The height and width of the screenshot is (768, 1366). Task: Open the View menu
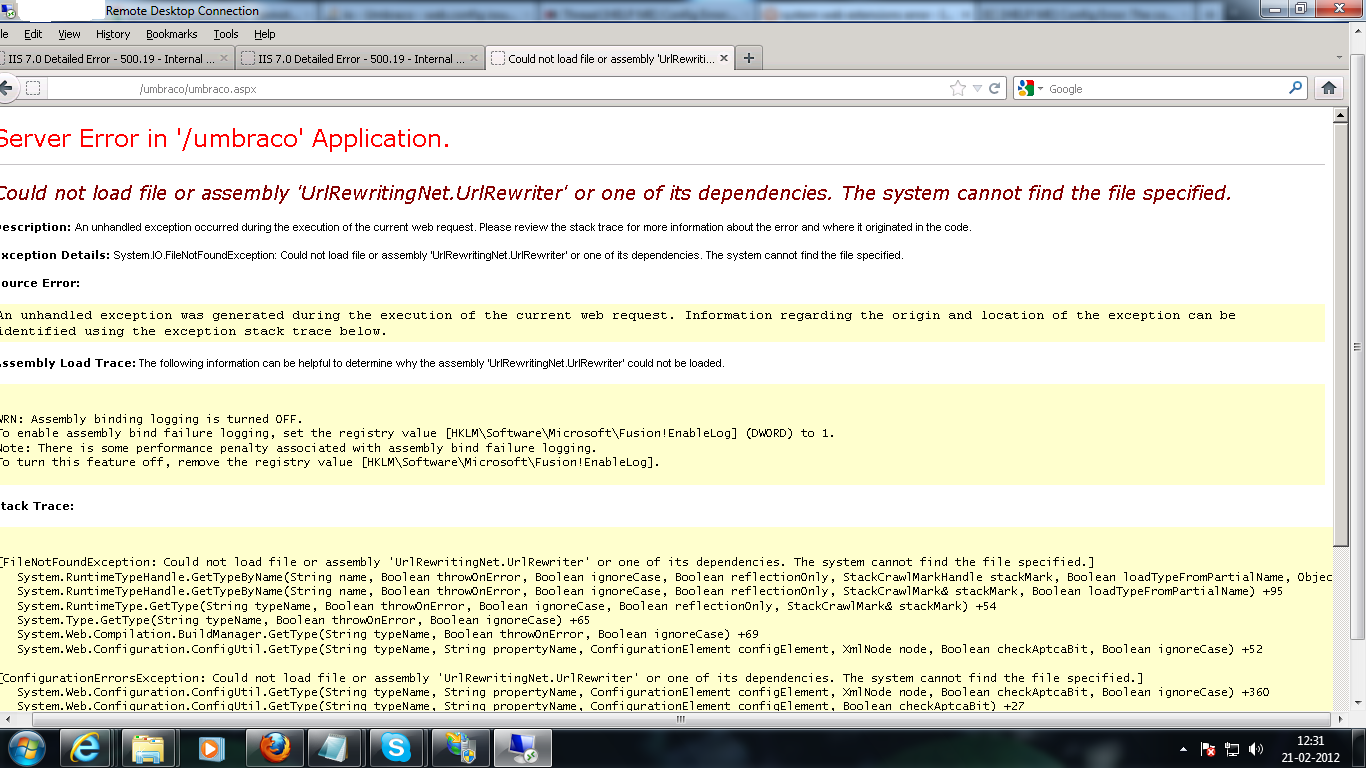point(69,34)
